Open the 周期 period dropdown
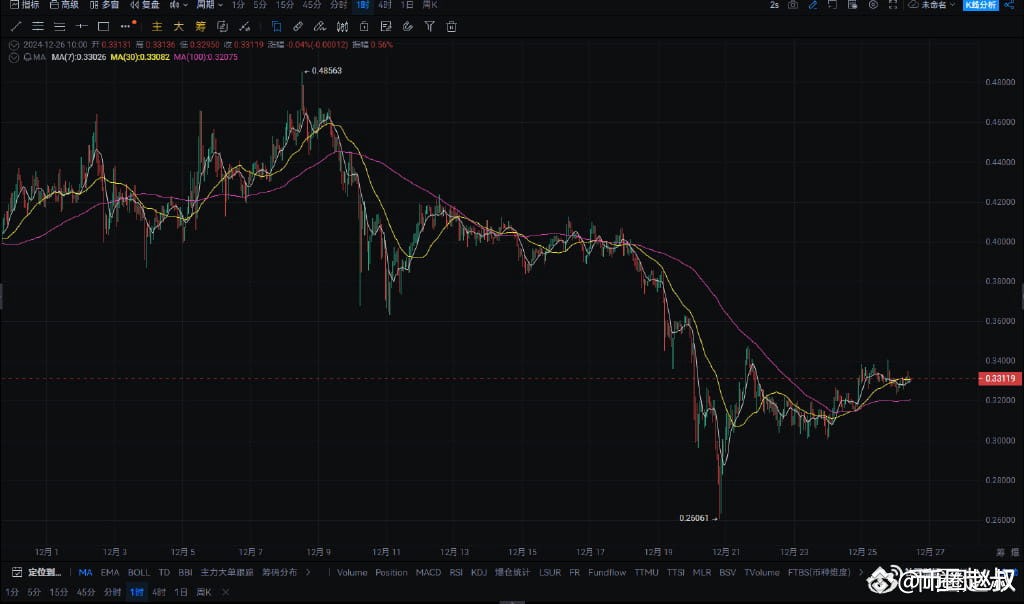Viewport: 1024px width, 604px height. tap(210, 5)
